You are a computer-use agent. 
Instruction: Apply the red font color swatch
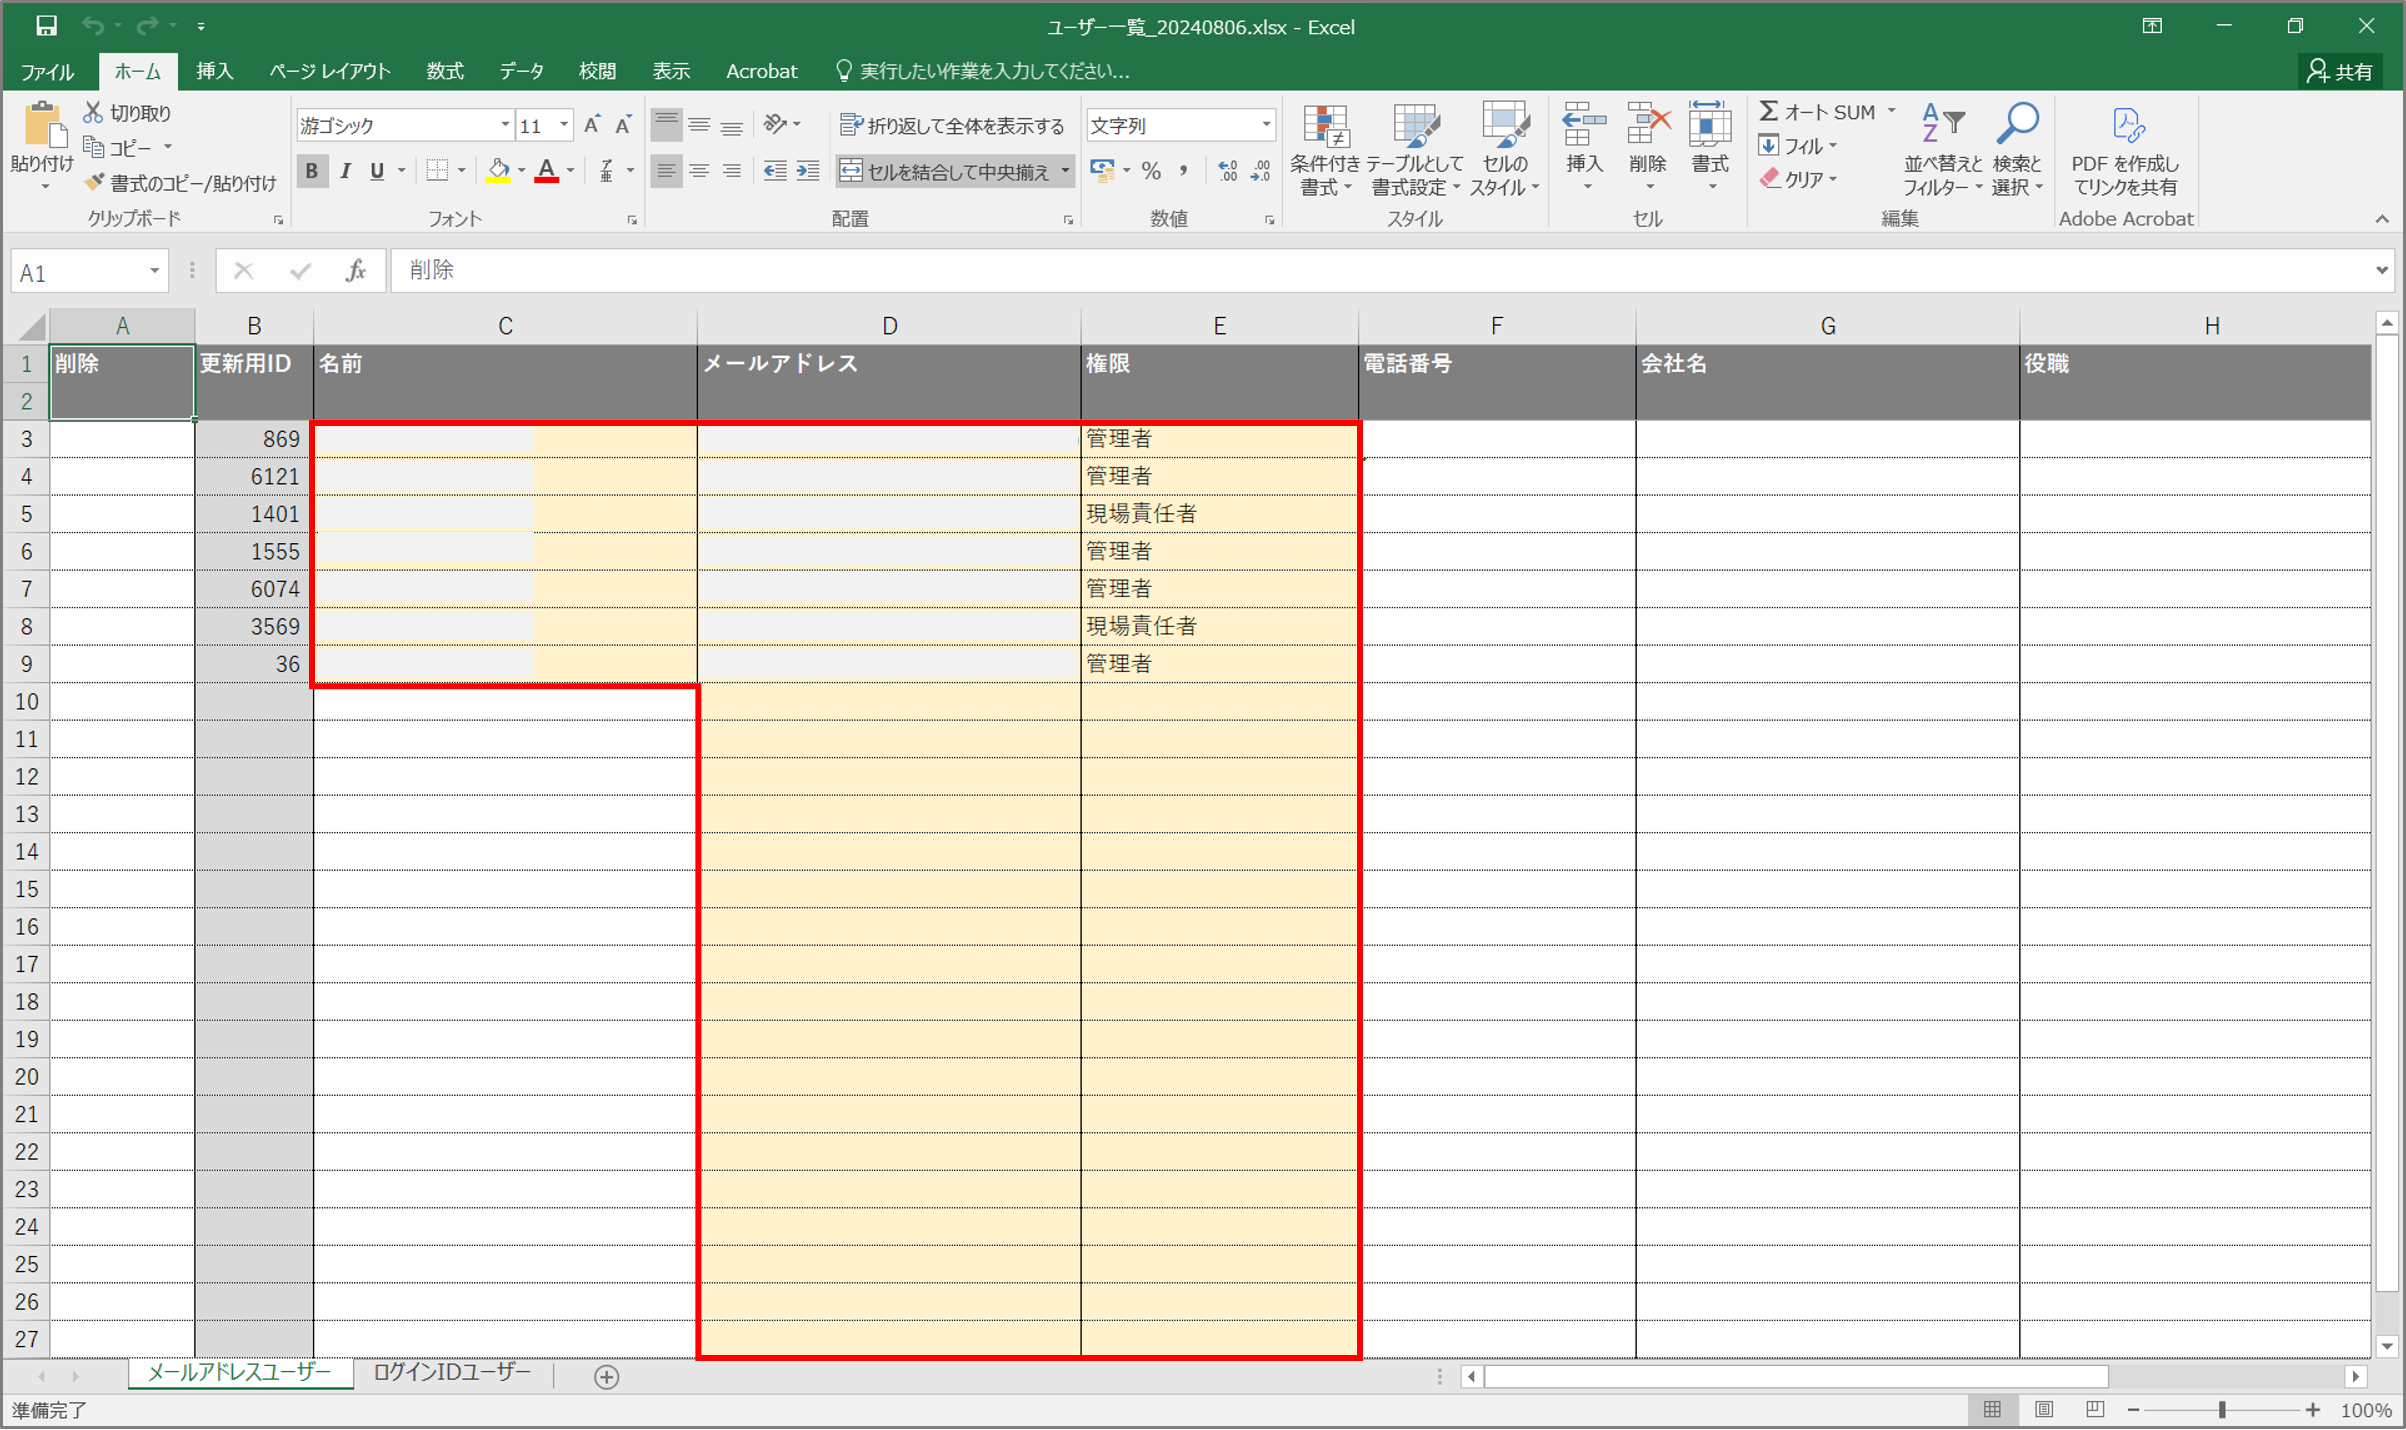click(x=546, y=171)
